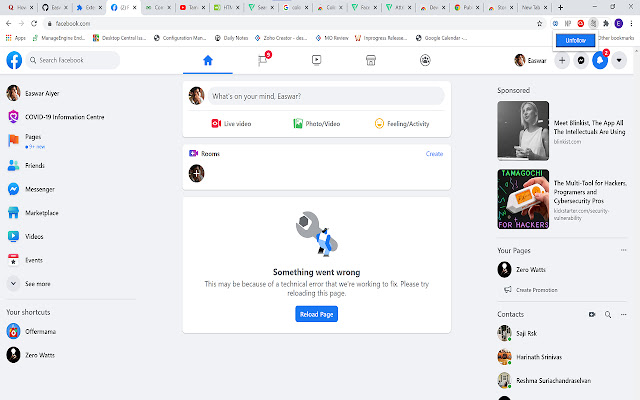Add Photo/Video to post
This screenshot has height=400, width=640.
click(x=316, y=124)
